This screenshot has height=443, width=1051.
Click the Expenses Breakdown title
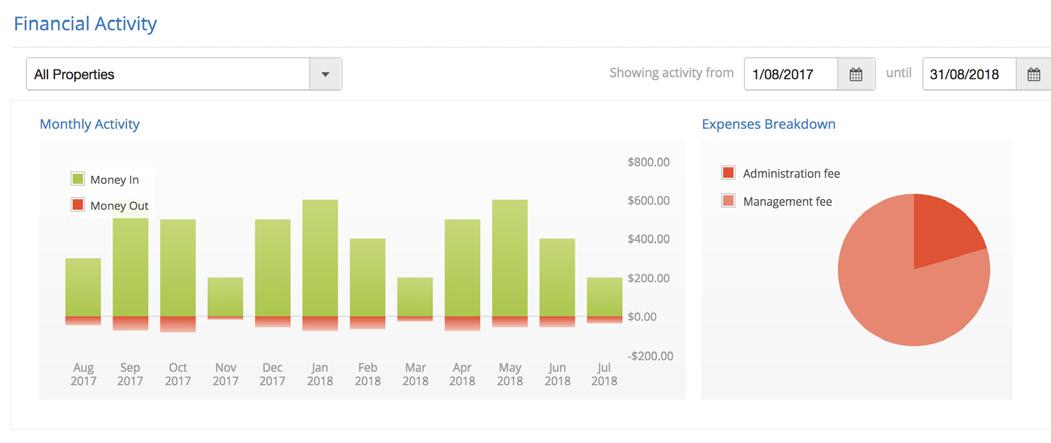click(768, 125)
